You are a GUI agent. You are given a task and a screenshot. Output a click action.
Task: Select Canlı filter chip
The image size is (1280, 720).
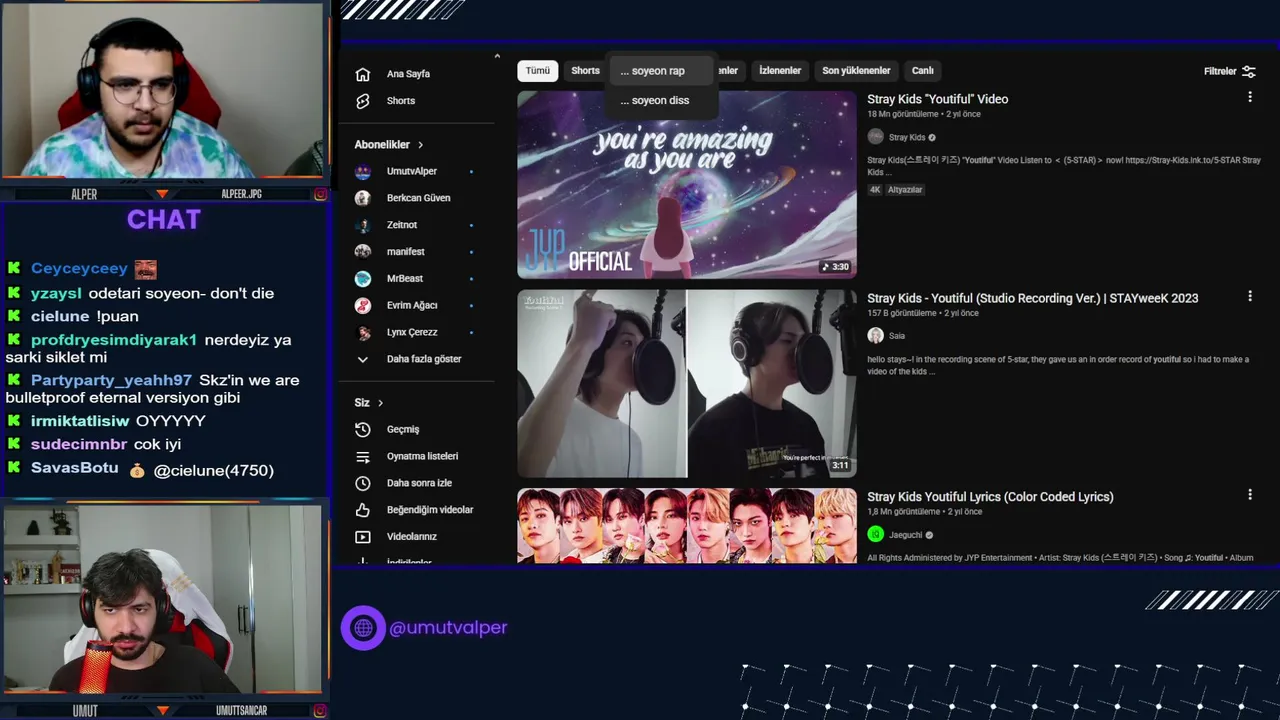click(x=922, y=71)
